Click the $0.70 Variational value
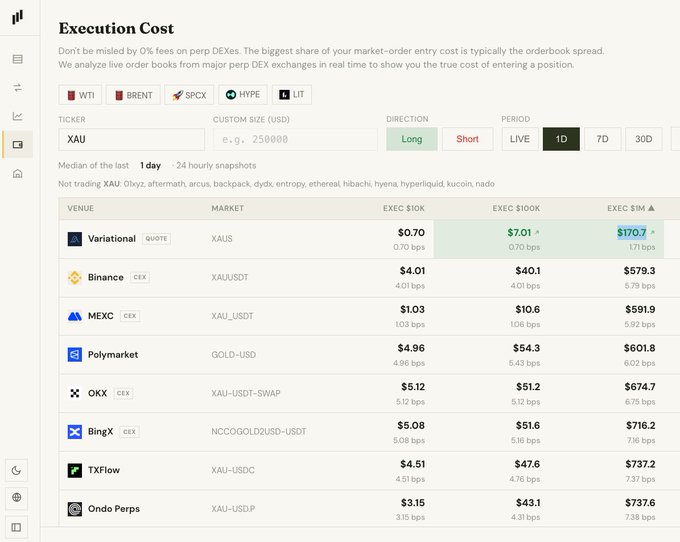The height and width of the screenshot is (542, 680). pyautogui.click(x=411, y=233)
